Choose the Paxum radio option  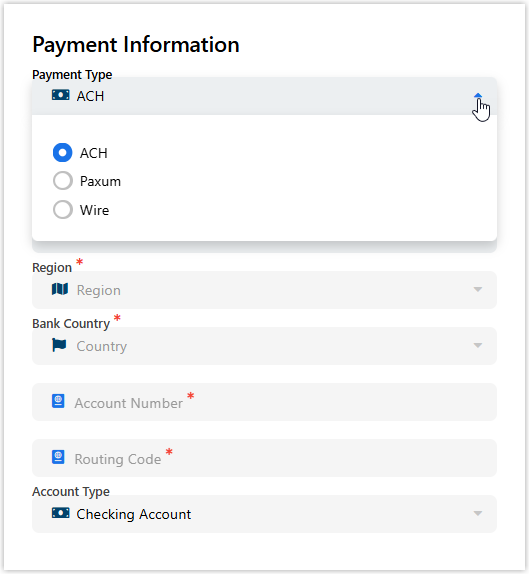[x=63, y=181]
